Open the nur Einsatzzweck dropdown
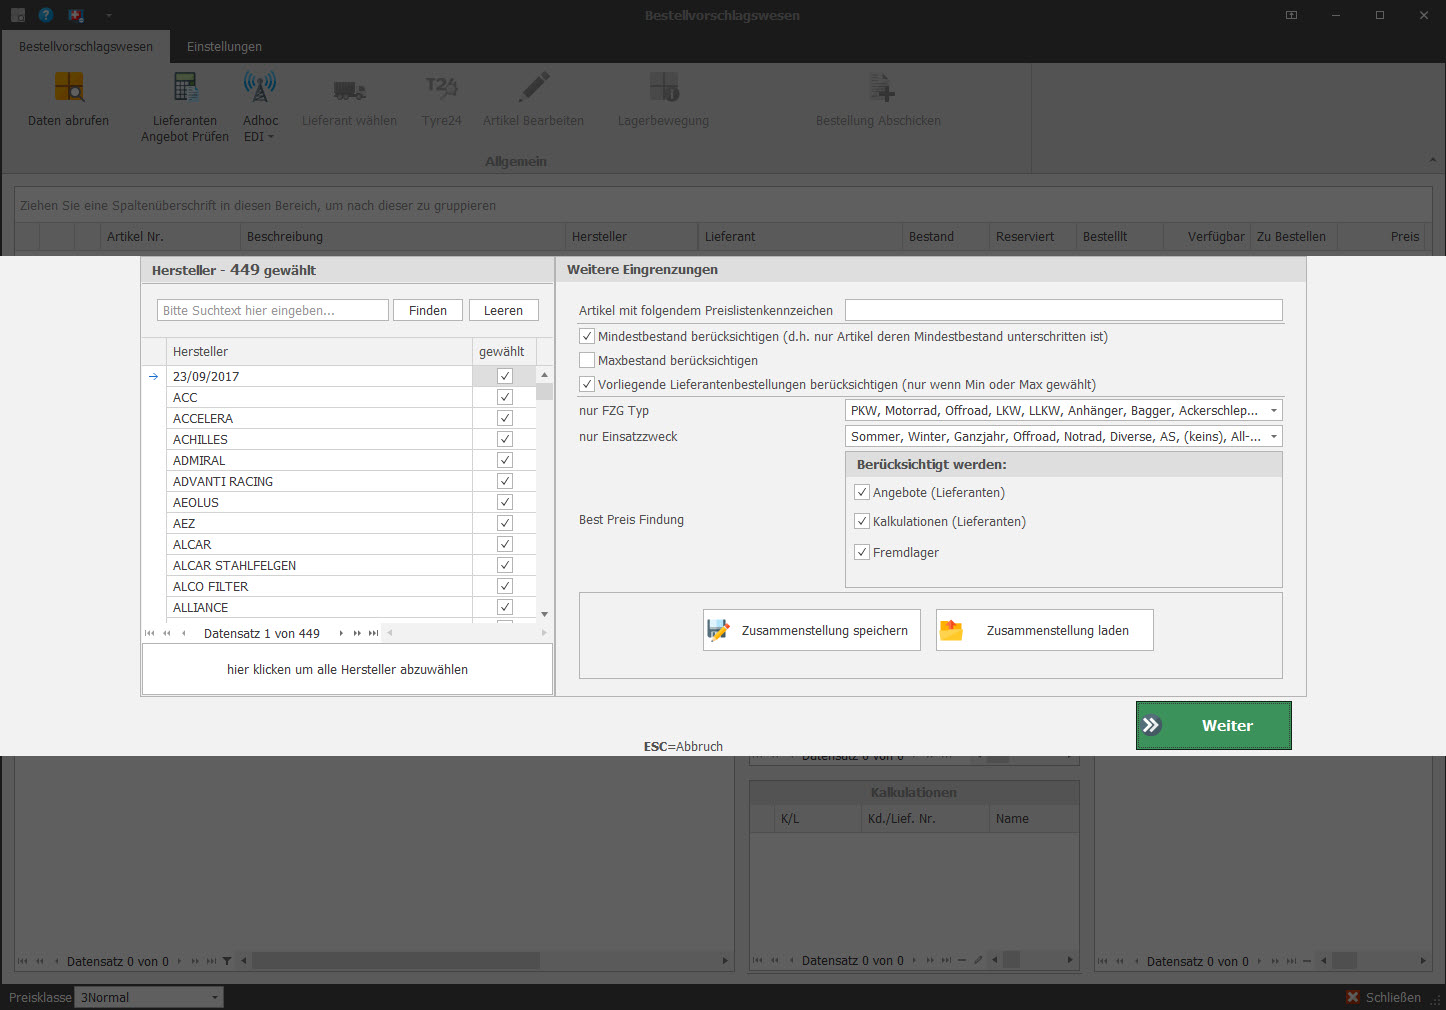The image size is (1446, 1010). click(x=1273, y=436)
